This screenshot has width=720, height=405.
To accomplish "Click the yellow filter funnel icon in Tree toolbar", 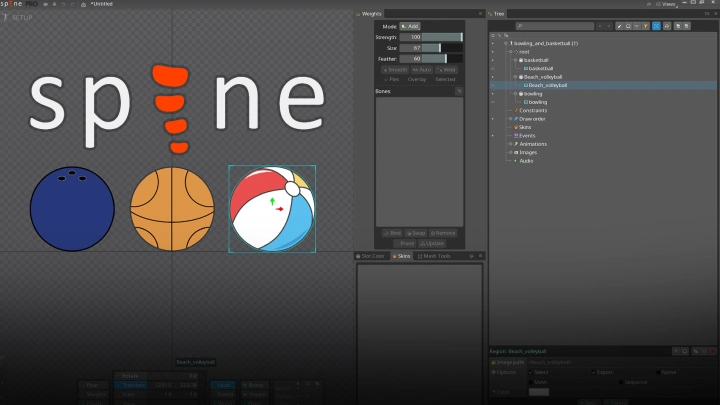I will [x=645, y=26].
